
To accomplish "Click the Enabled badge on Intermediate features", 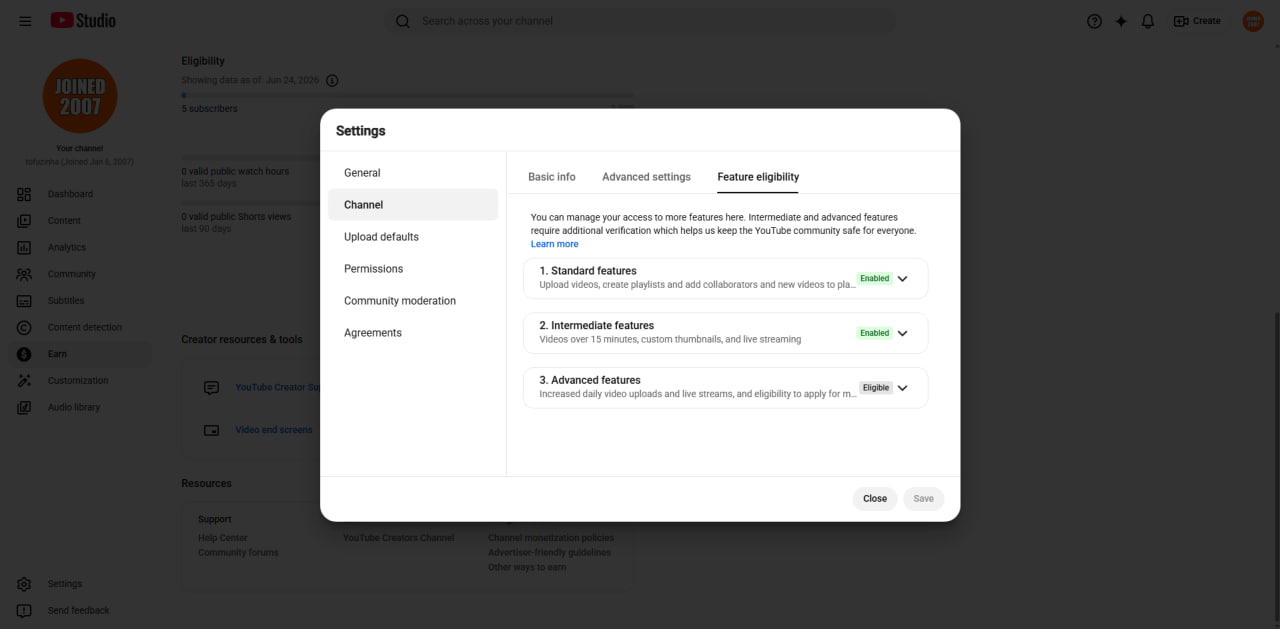I will (875, 333).
